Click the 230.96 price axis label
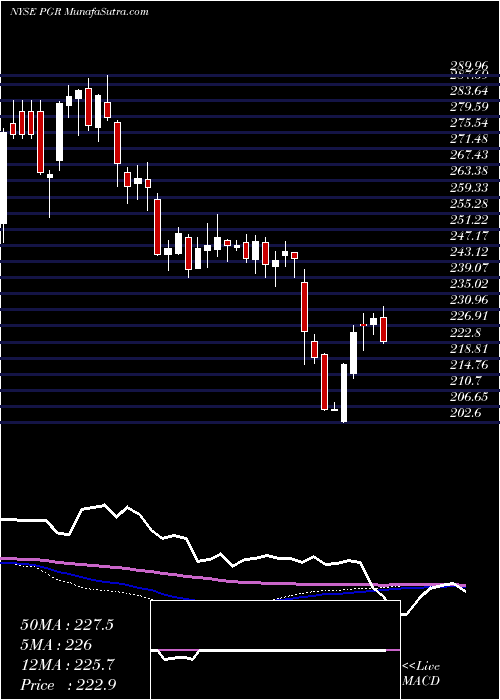The width and height of the screenshot is (500, 700). [x=469, y=300]
